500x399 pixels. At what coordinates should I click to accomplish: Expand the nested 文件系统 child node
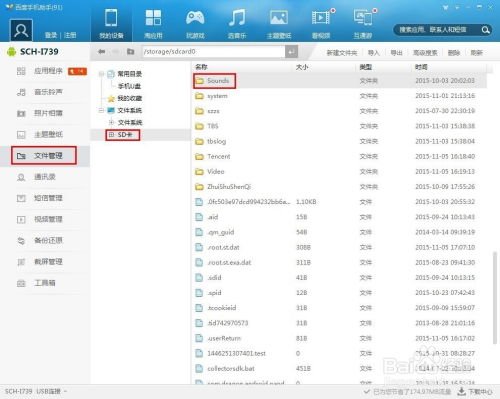click(112, 122)
